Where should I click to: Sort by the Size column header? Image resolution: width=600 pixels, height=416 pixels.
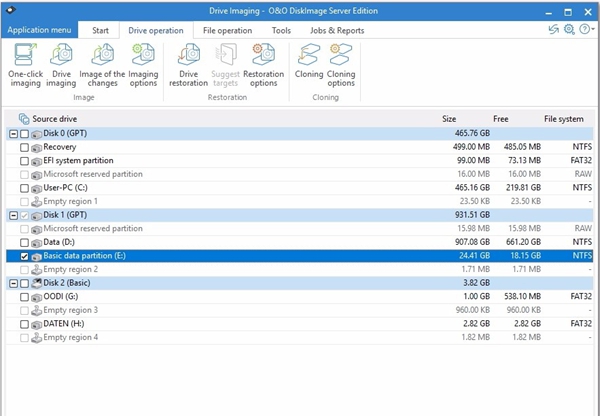tap(449, 119)
